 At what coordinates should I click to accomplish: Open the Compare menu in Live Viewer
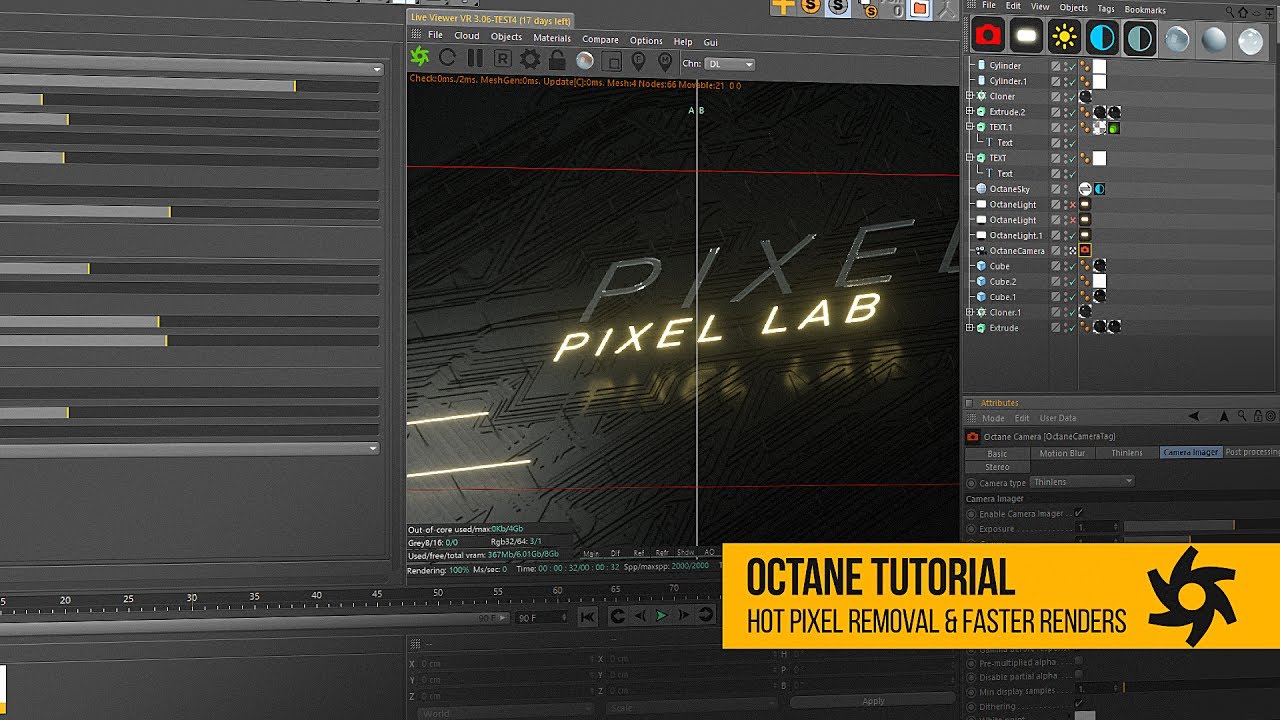[x=600, y=40]
